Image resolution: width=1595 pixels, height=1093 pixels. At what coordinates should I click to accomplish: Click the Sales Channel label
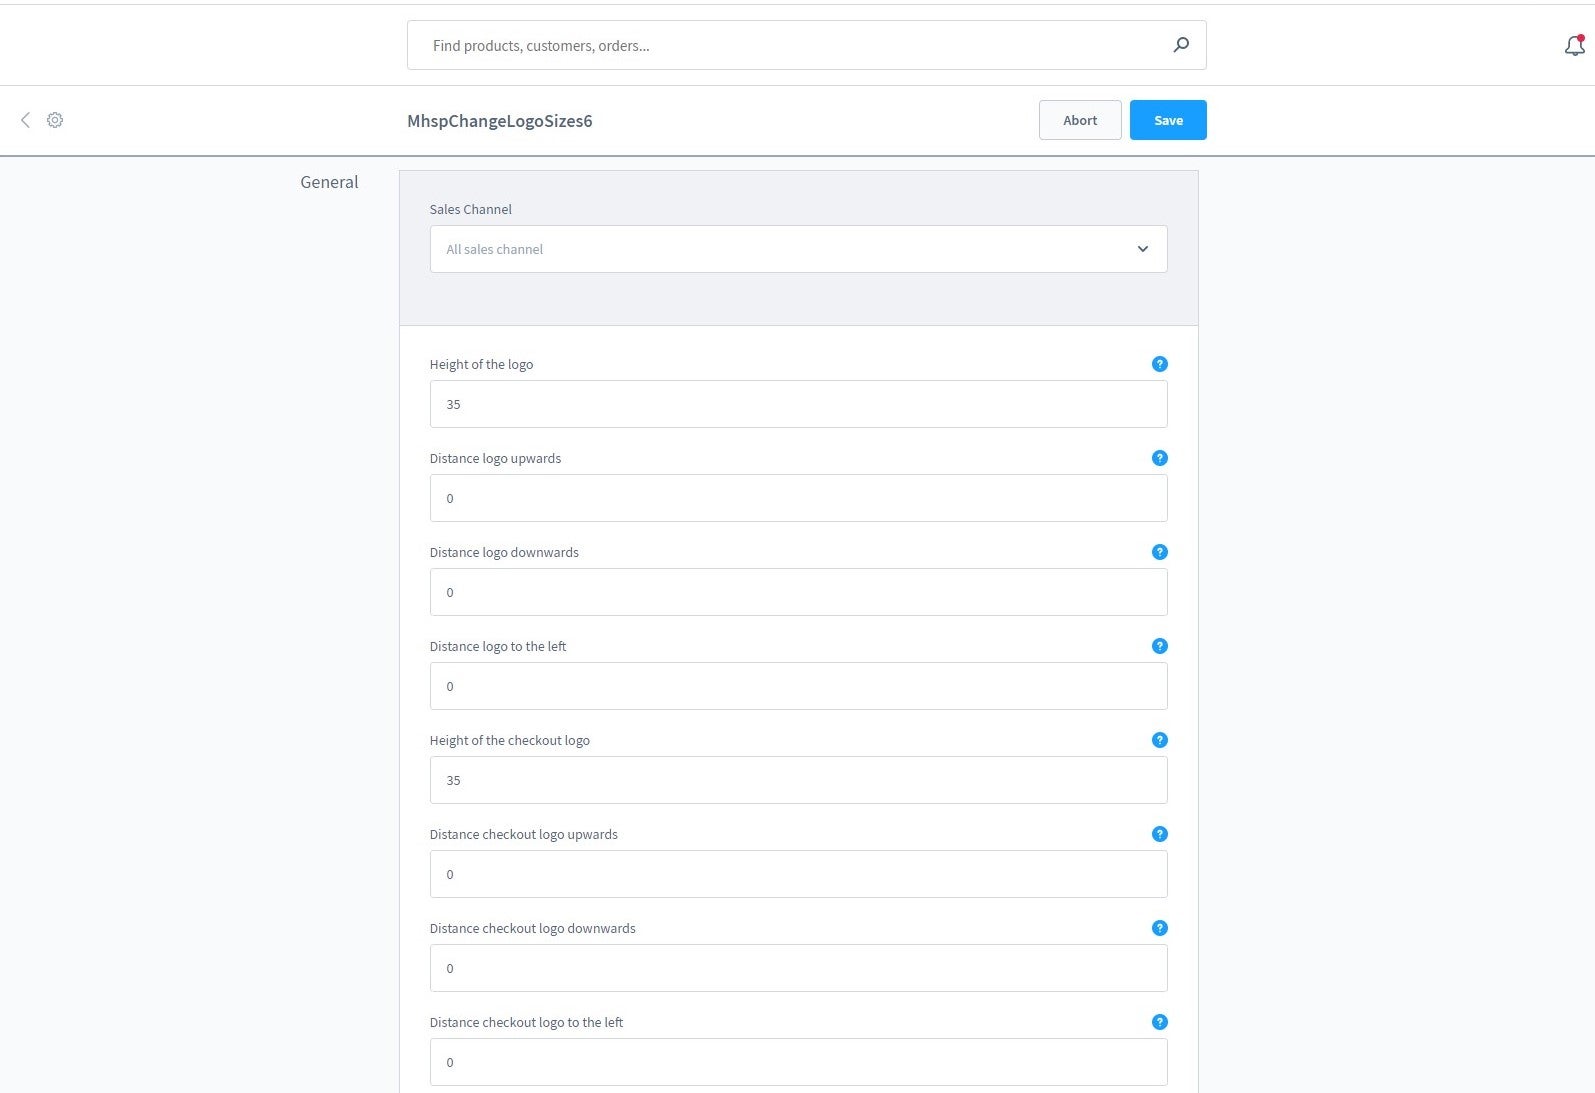coord(470,209)
